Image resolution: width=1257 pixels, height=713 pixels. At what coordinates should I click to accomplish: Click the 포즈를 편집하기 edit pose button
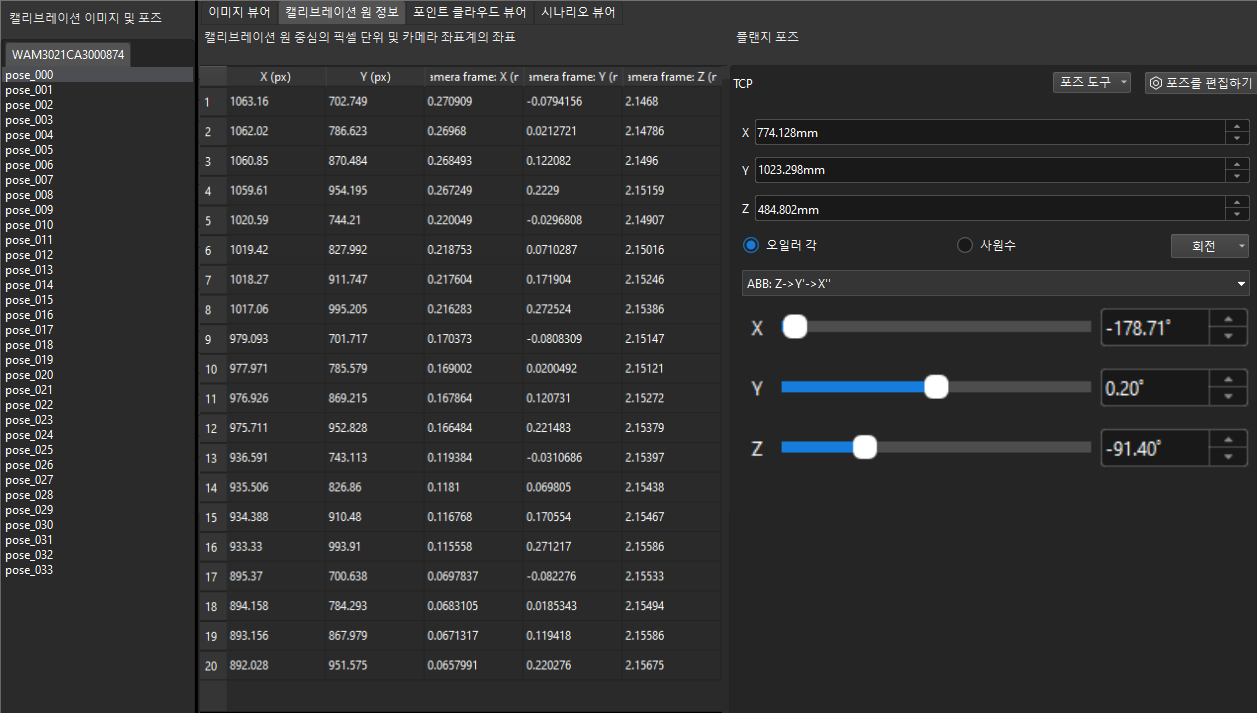pos(1199,83)
